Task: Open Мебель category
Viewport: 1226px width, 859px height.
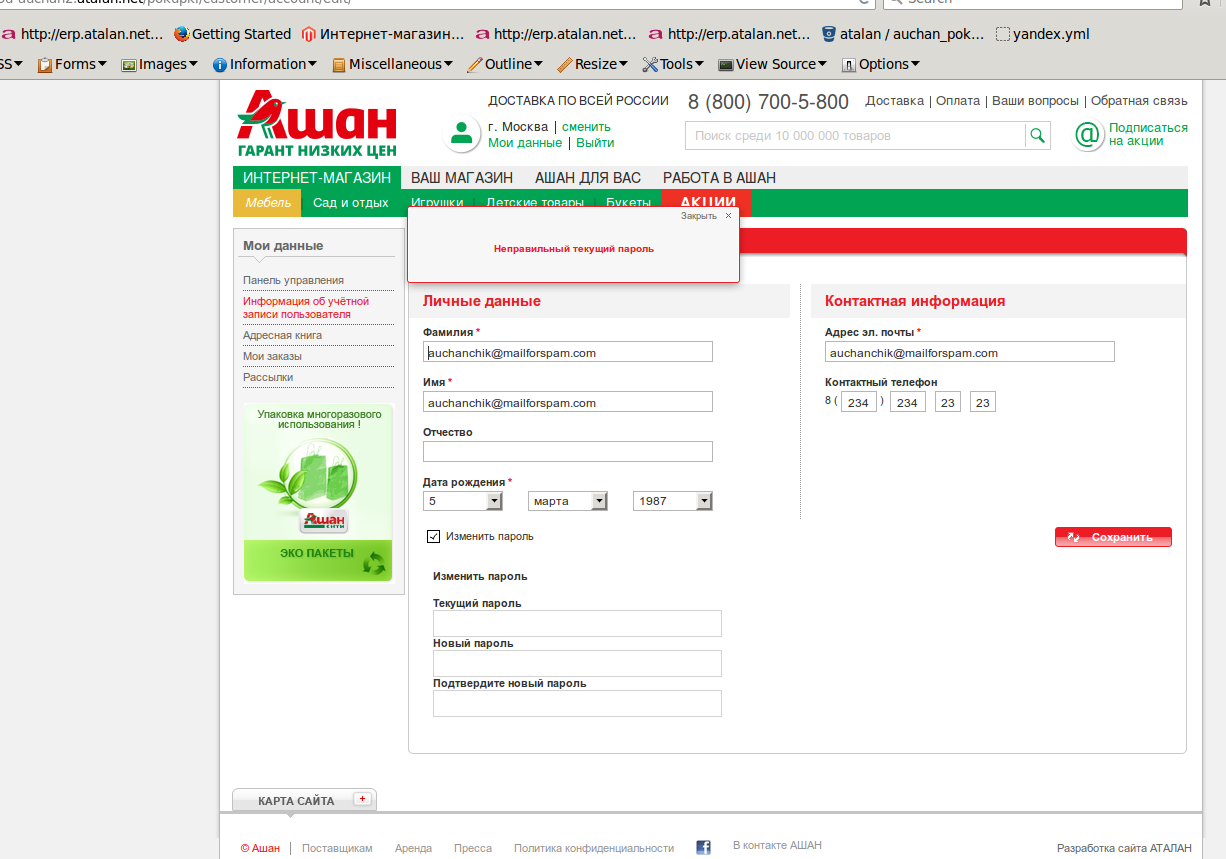Action: [x=267, y=203]
